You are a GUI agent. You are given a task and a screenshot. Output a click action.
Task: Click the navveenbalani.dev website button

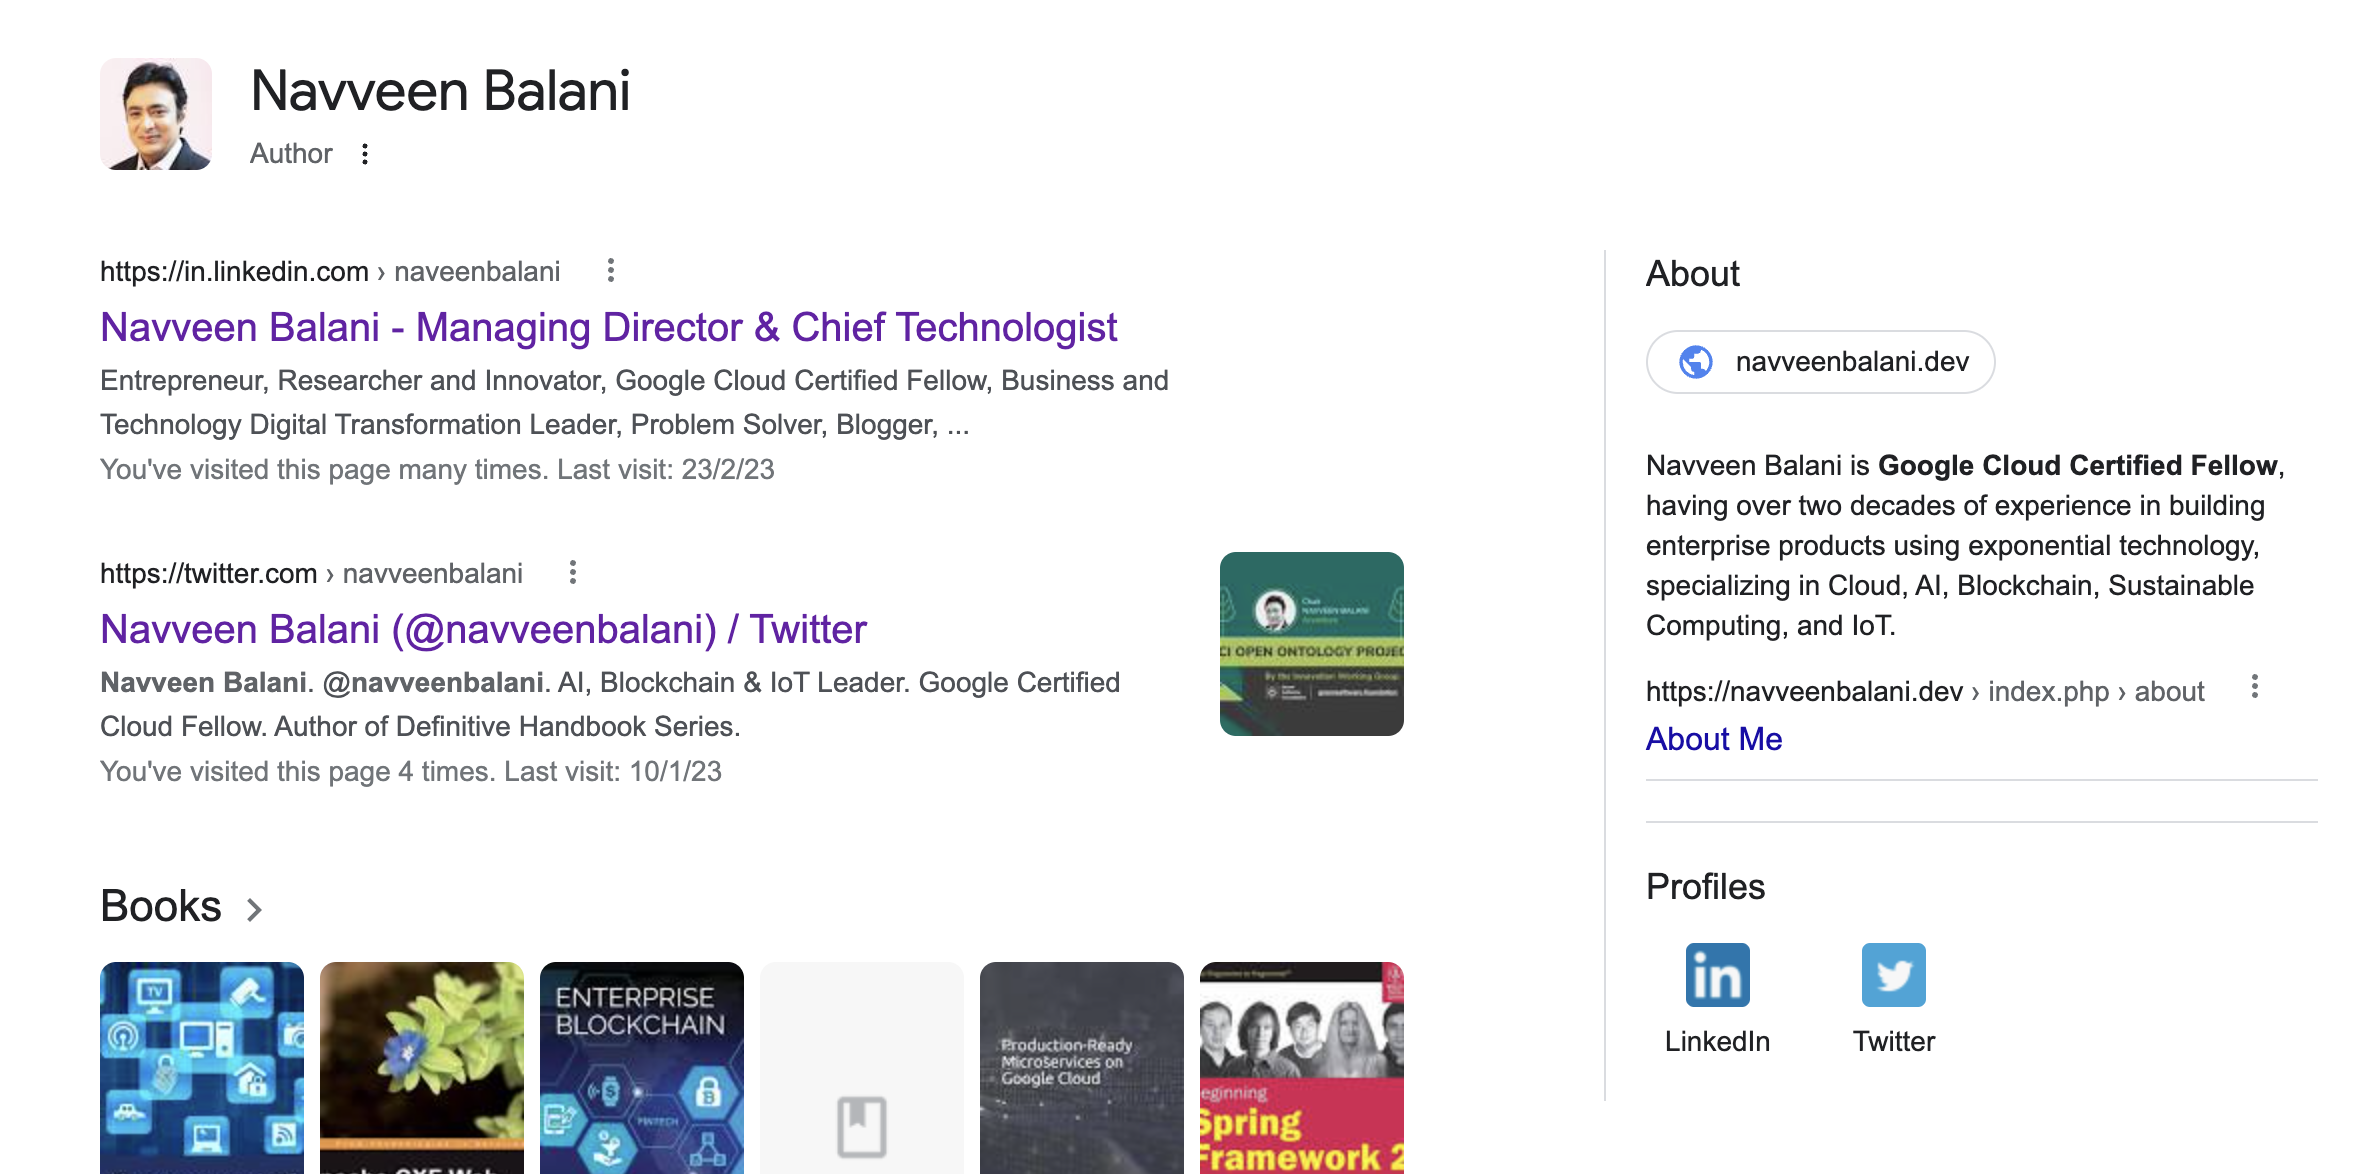tap(1820, 362)
